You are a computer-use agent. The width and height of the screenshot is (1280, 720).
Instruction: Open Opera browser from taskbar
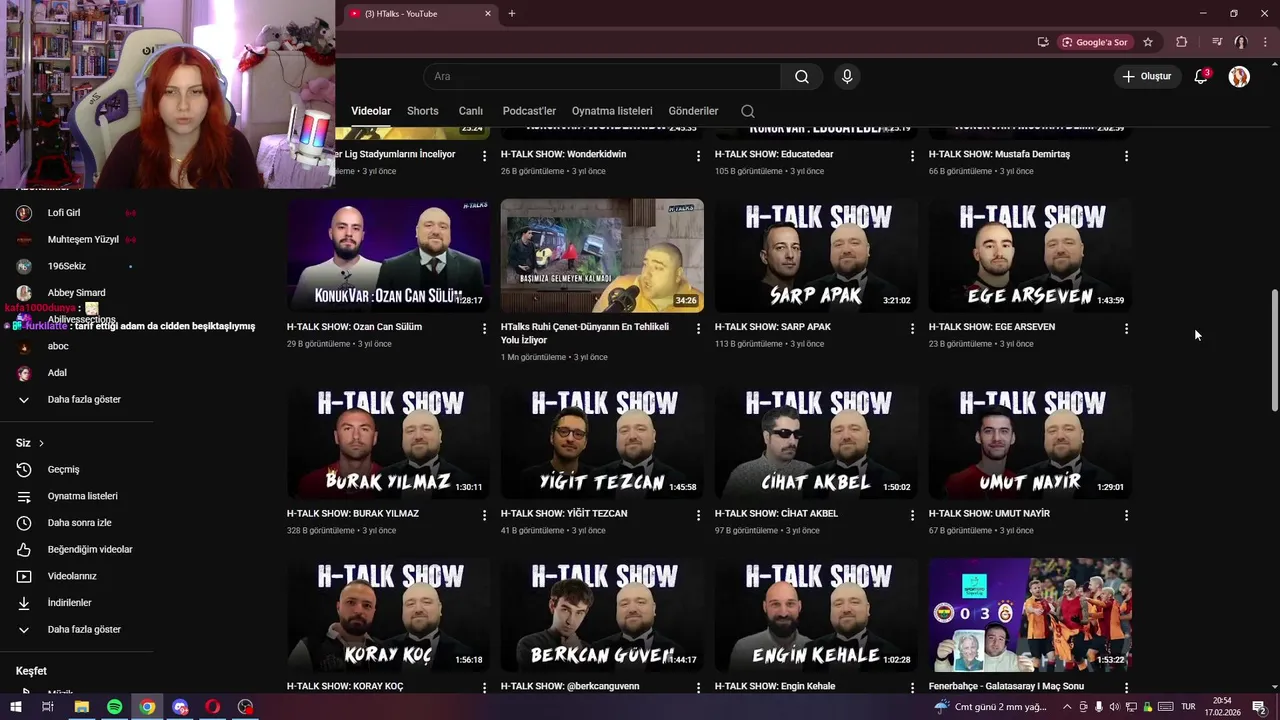(x=212, y=707)
